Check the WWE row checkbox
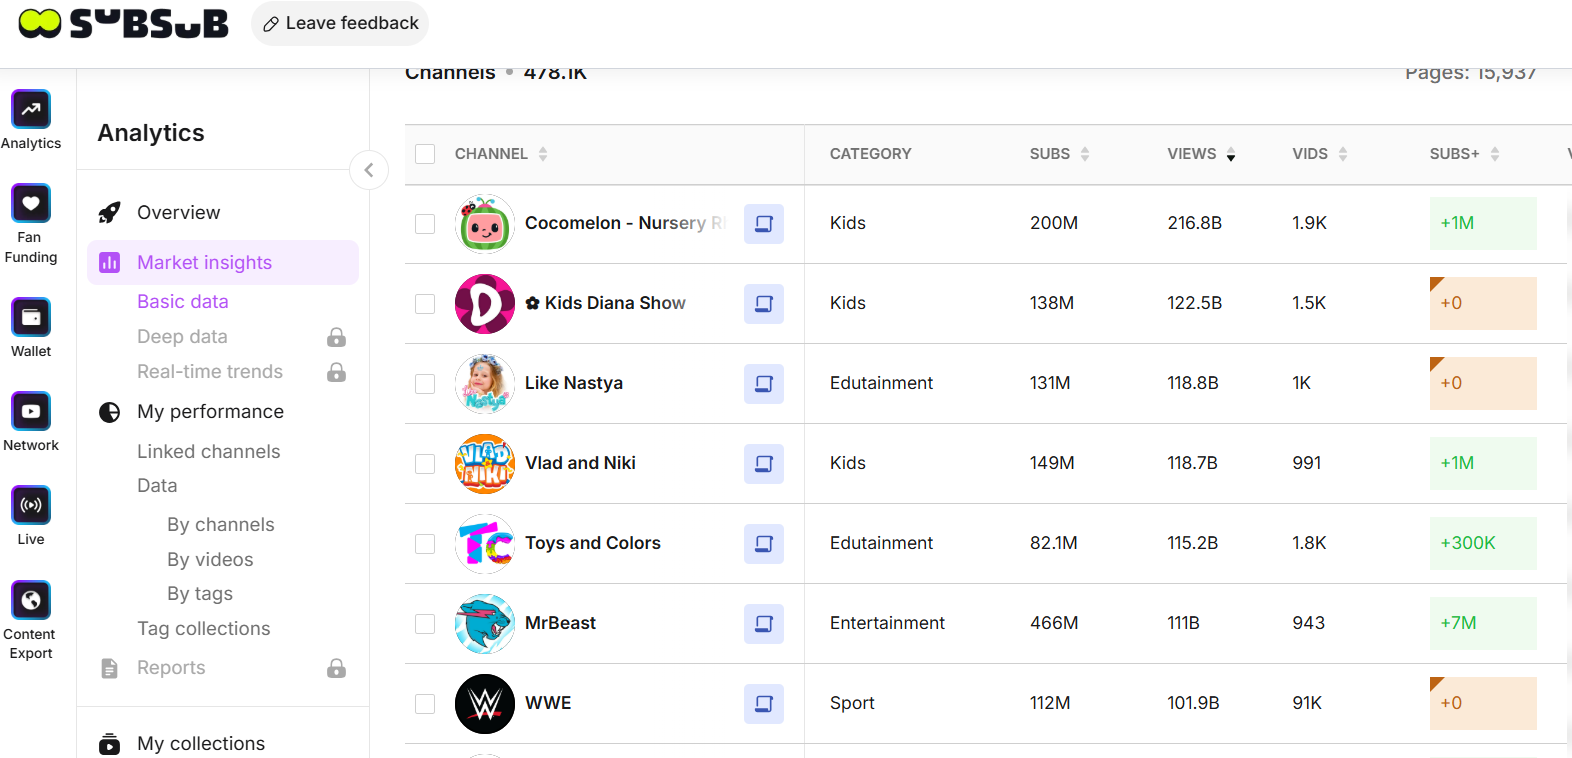1572x758 pixels. point(425,704)
